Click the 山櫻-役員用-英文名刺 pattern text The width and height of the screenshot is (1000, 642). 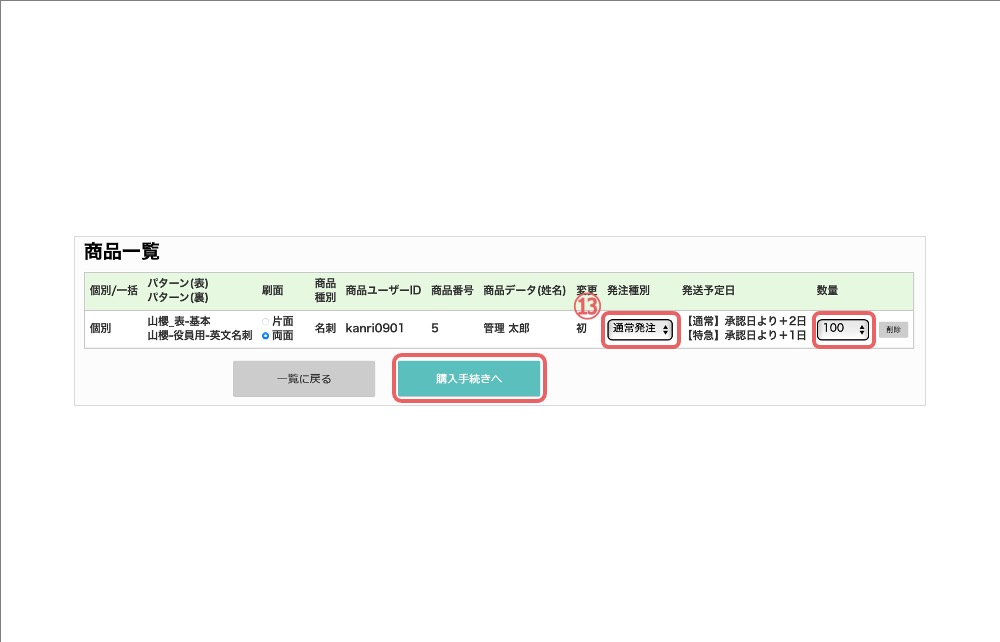[x=200, y=335]
